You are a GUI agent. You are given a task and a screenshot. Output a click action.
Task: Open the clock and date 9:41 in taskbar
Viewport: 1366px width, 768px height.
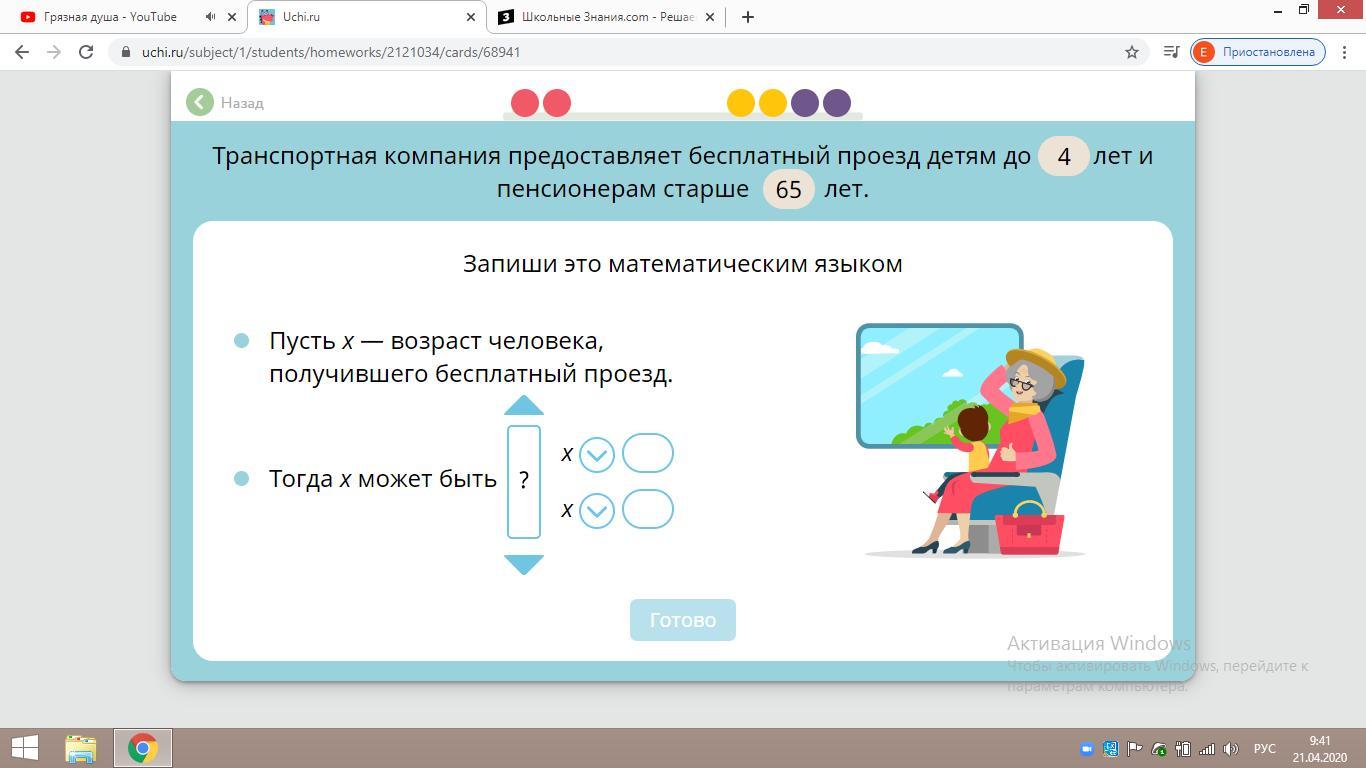point(1320,749)
